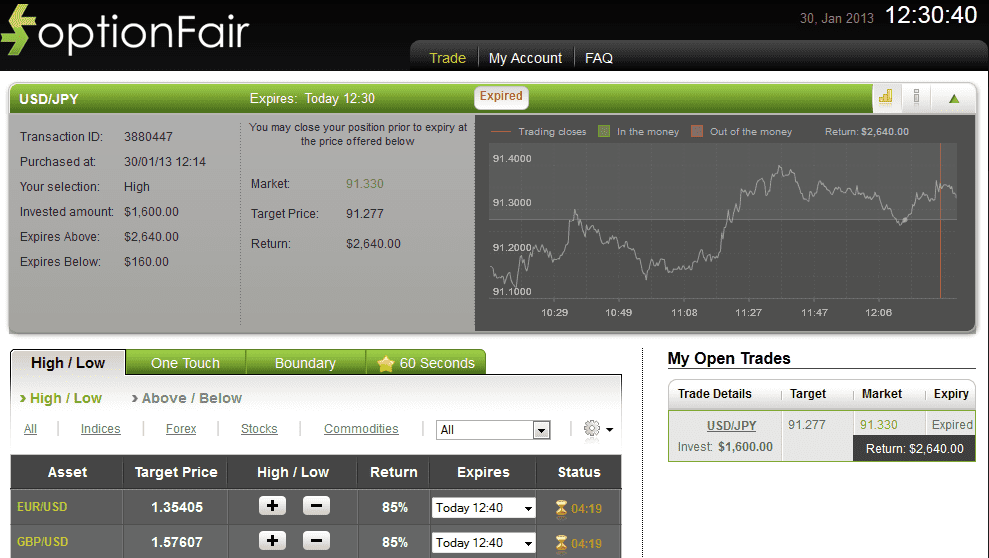Expand the GBP/USD expiry time dropdown
This screenshot has height=558, width=989.
pos(483,542)
